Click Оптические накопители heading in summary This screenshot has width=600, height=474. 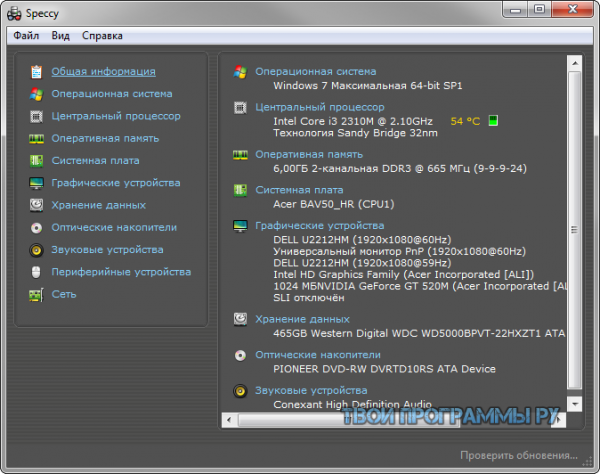[x=318, y=355]
